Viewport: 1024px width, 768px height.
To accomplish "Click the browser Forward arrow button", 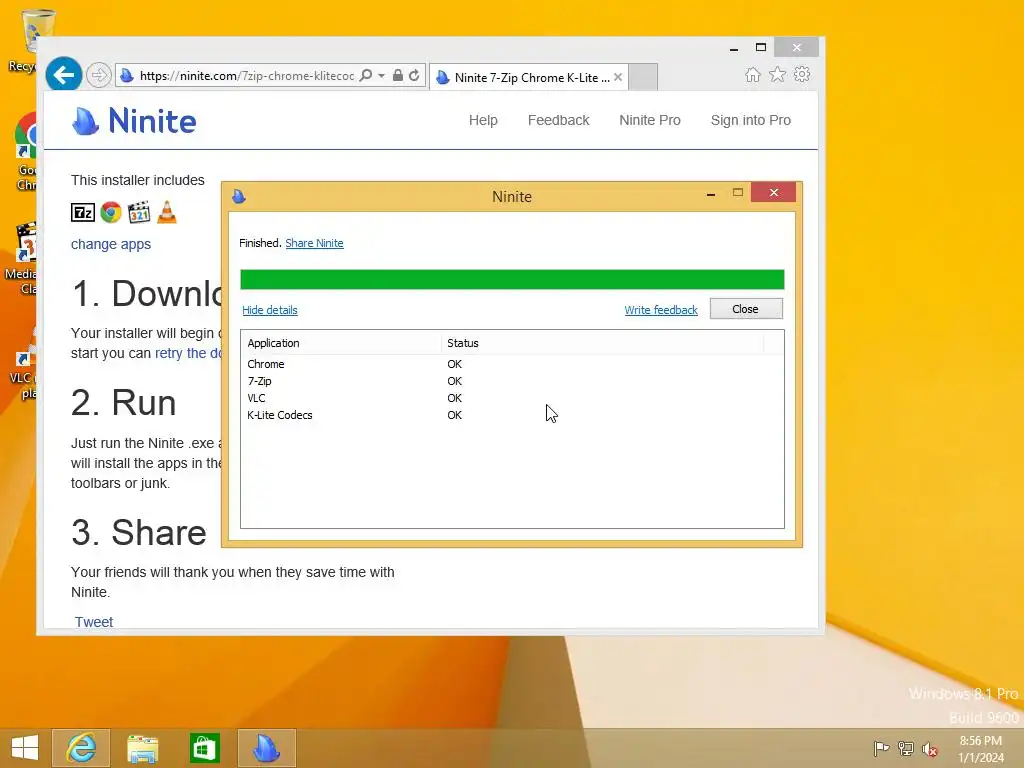I will pyautogui.click(x=99, y=75).
